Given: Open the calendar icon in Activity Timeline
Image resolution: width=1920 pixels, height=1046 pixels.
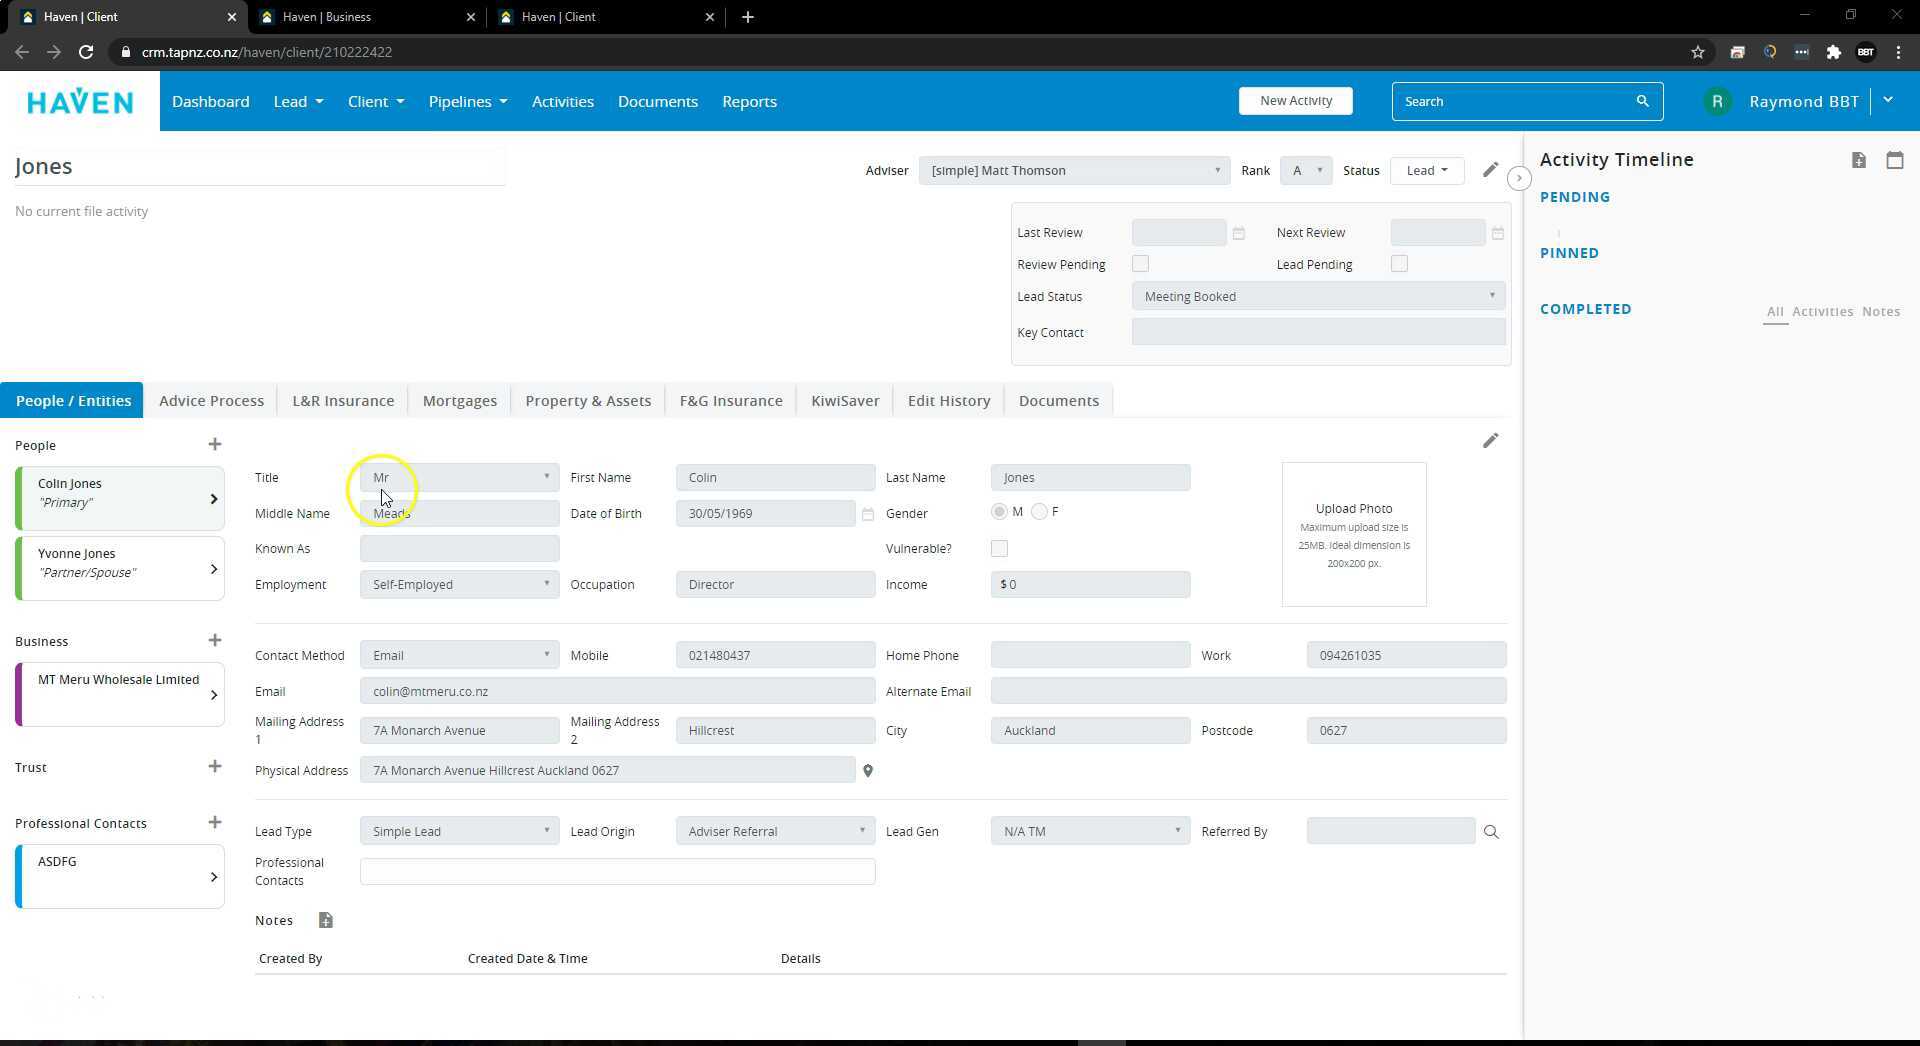Looking at the screenshot, I should 1894,160.
